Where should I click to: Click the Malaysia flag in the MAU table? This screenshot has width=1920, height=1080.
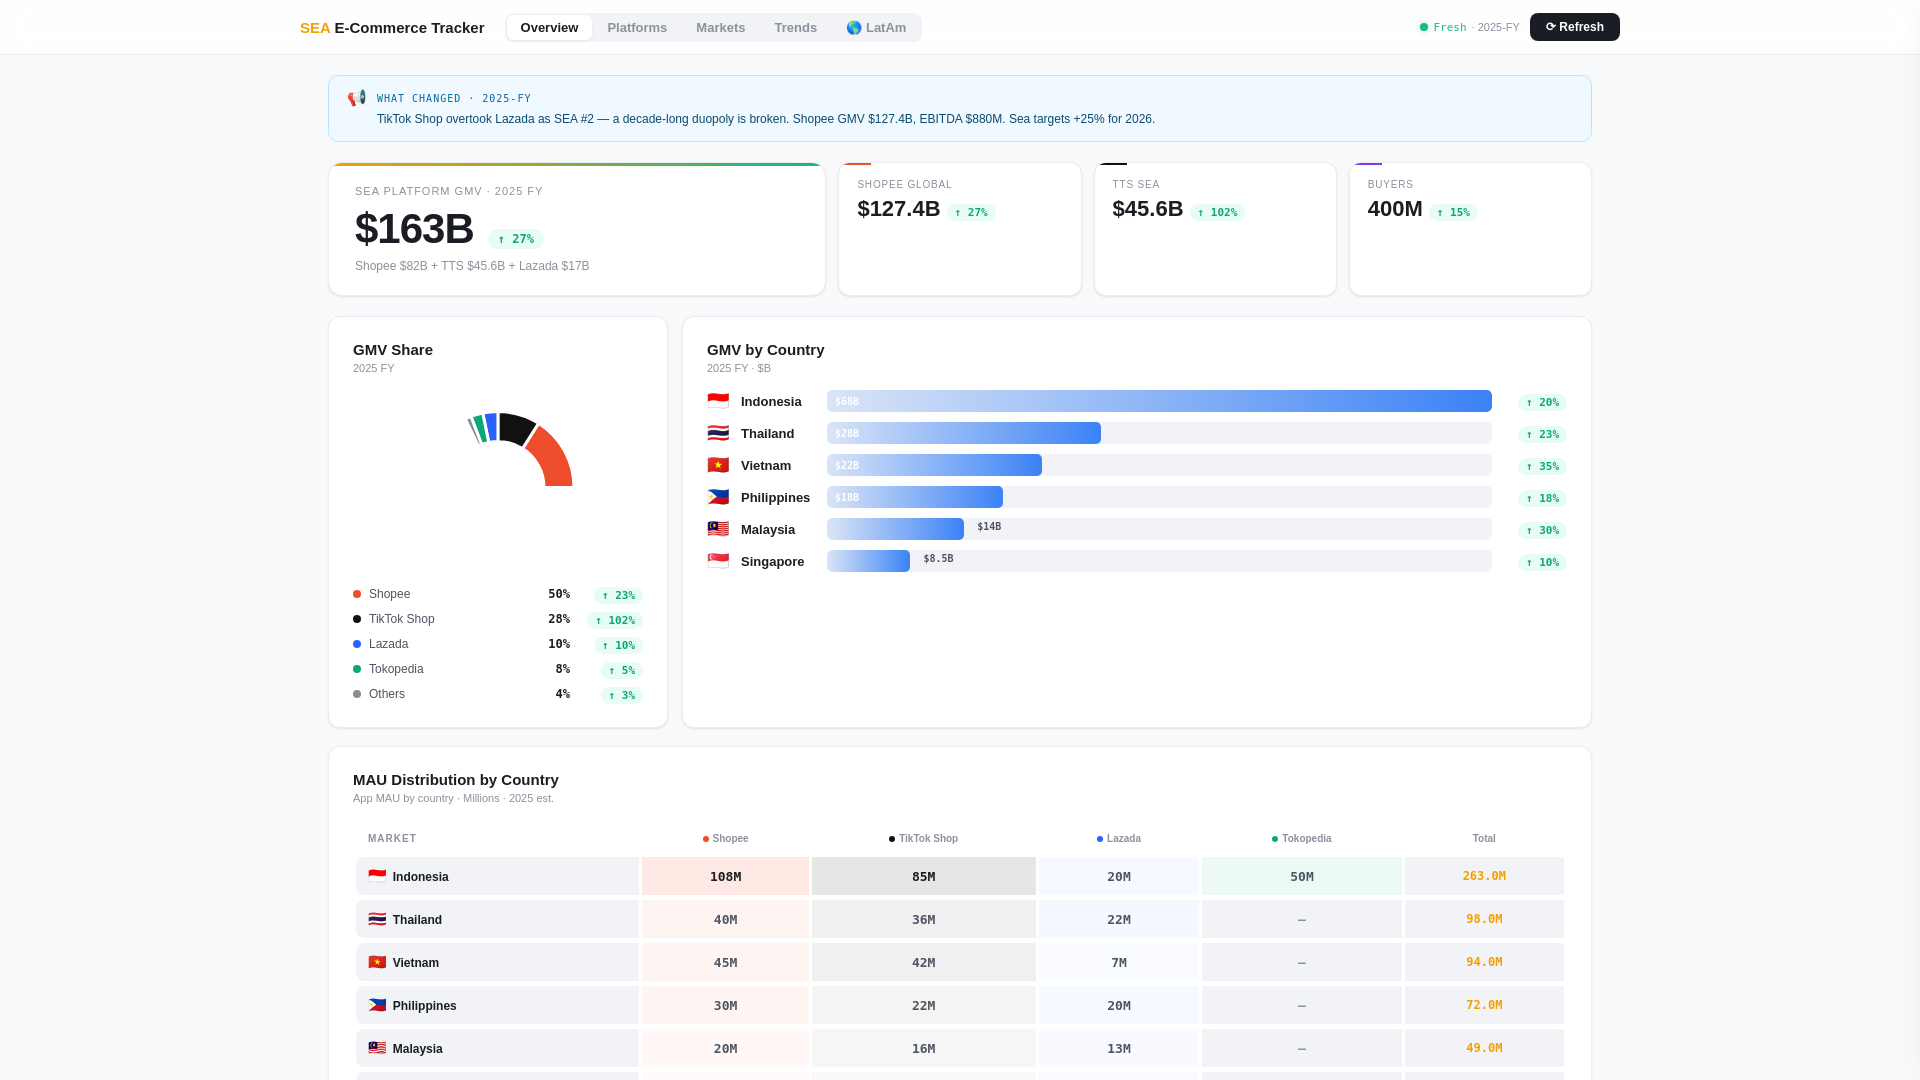click(377, 1048)
